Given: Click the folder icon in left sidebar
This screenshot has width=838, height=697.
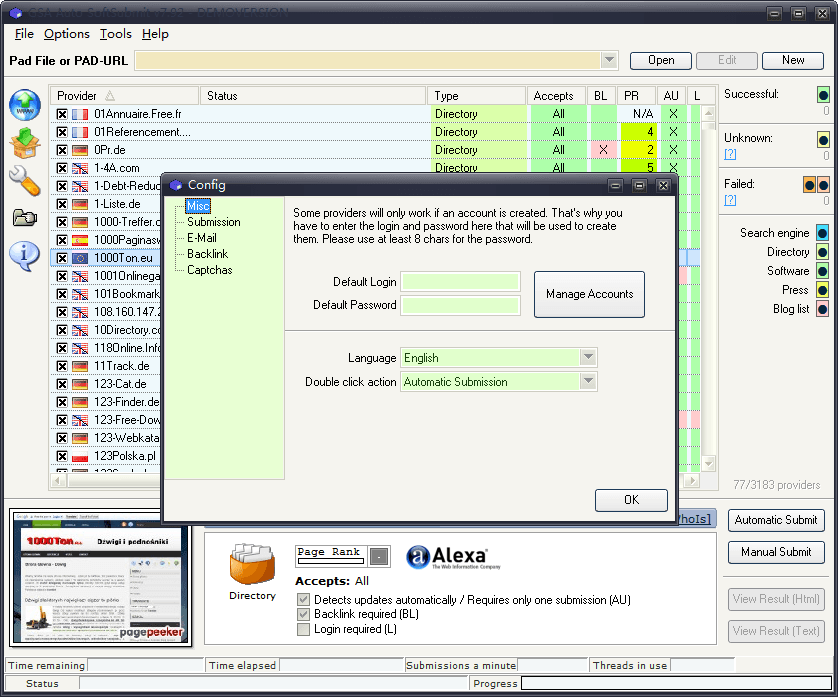Looking at the screenshot, I should pos(24,217).
